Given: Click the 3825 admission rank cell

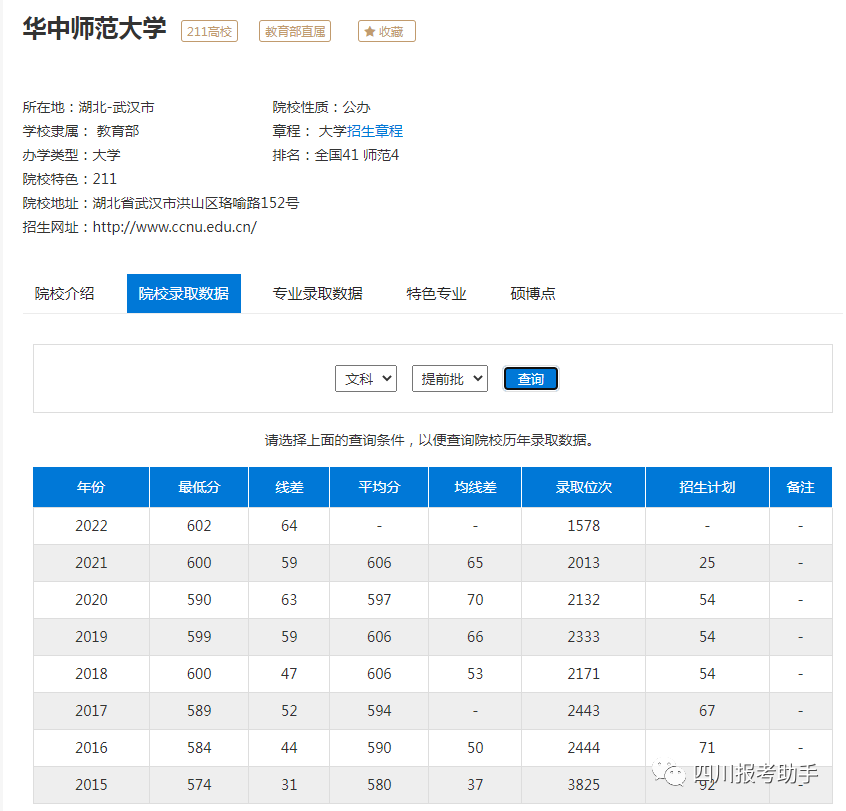Looking at the screenshot, I should 584,785.
